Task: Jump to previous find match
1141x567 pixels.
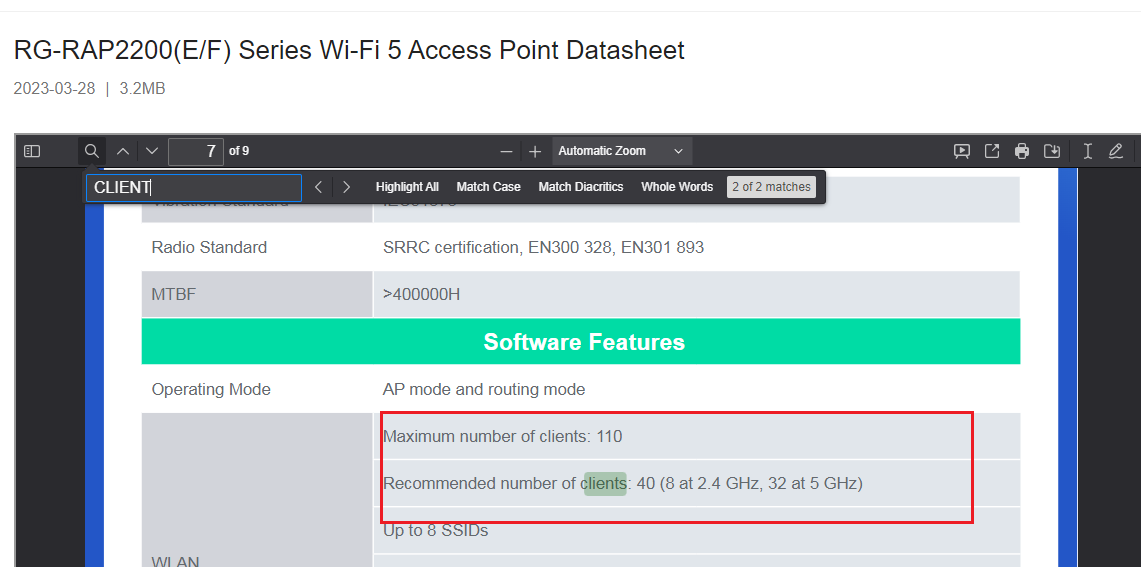Action: click(318, 187)
